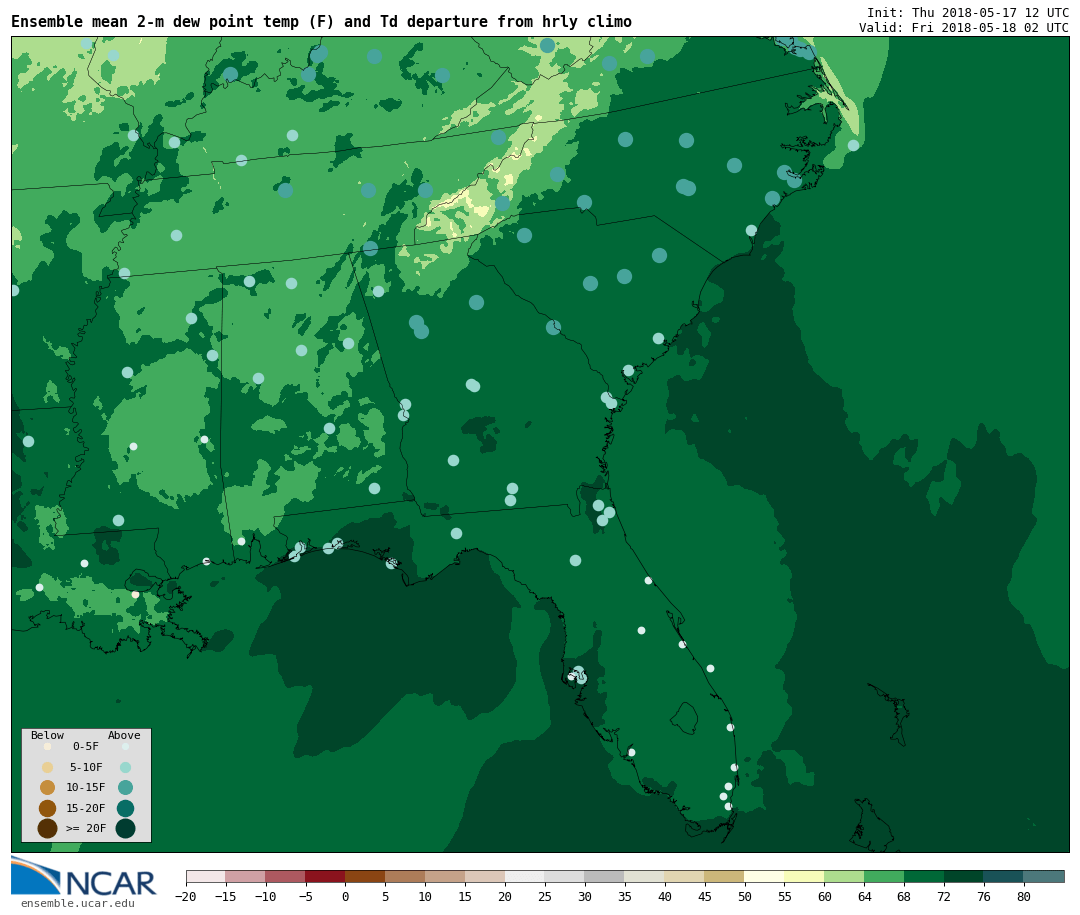Viewport: 1080px width, 915px height.
Task: Click the colorbar label 80
Action: pos(1024,896)
